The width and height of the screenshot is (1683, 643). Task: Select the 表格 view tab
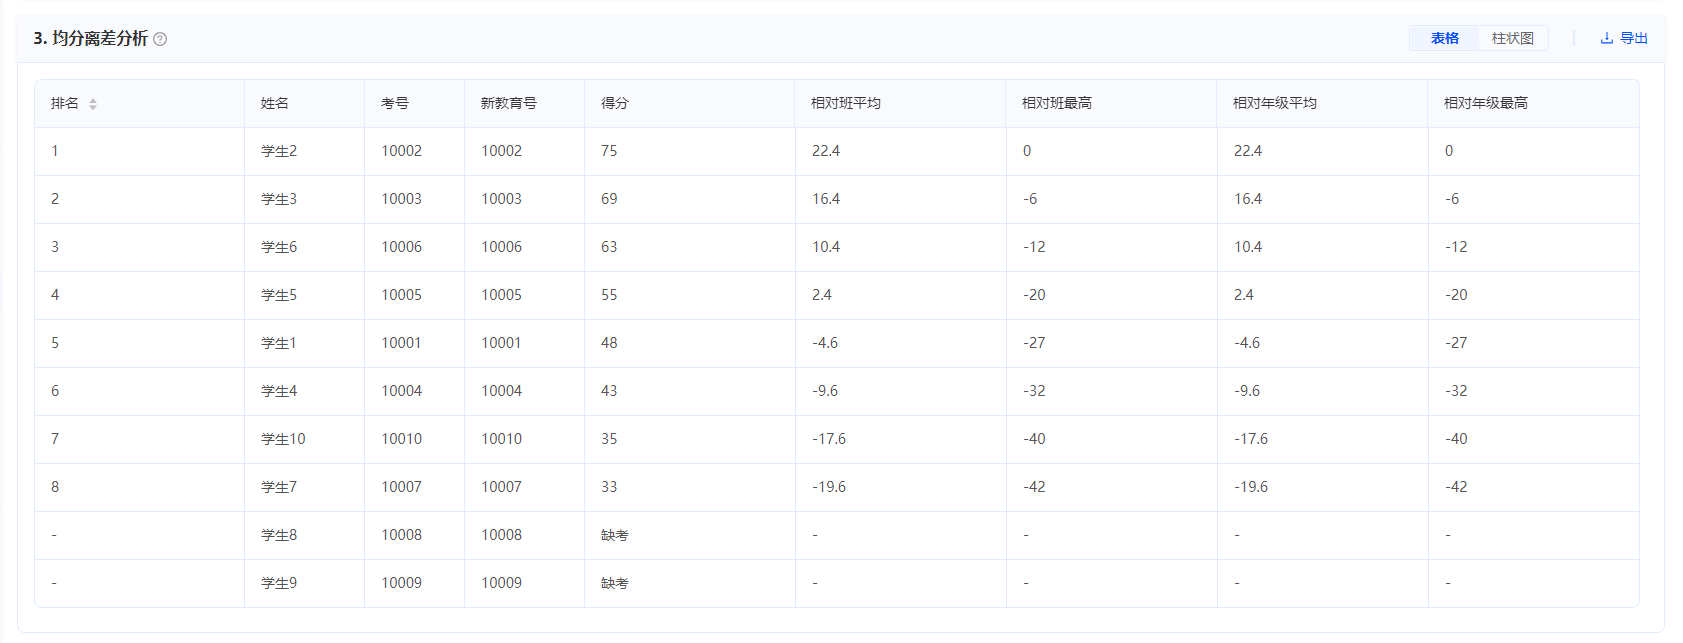[x=1444, y=38]
